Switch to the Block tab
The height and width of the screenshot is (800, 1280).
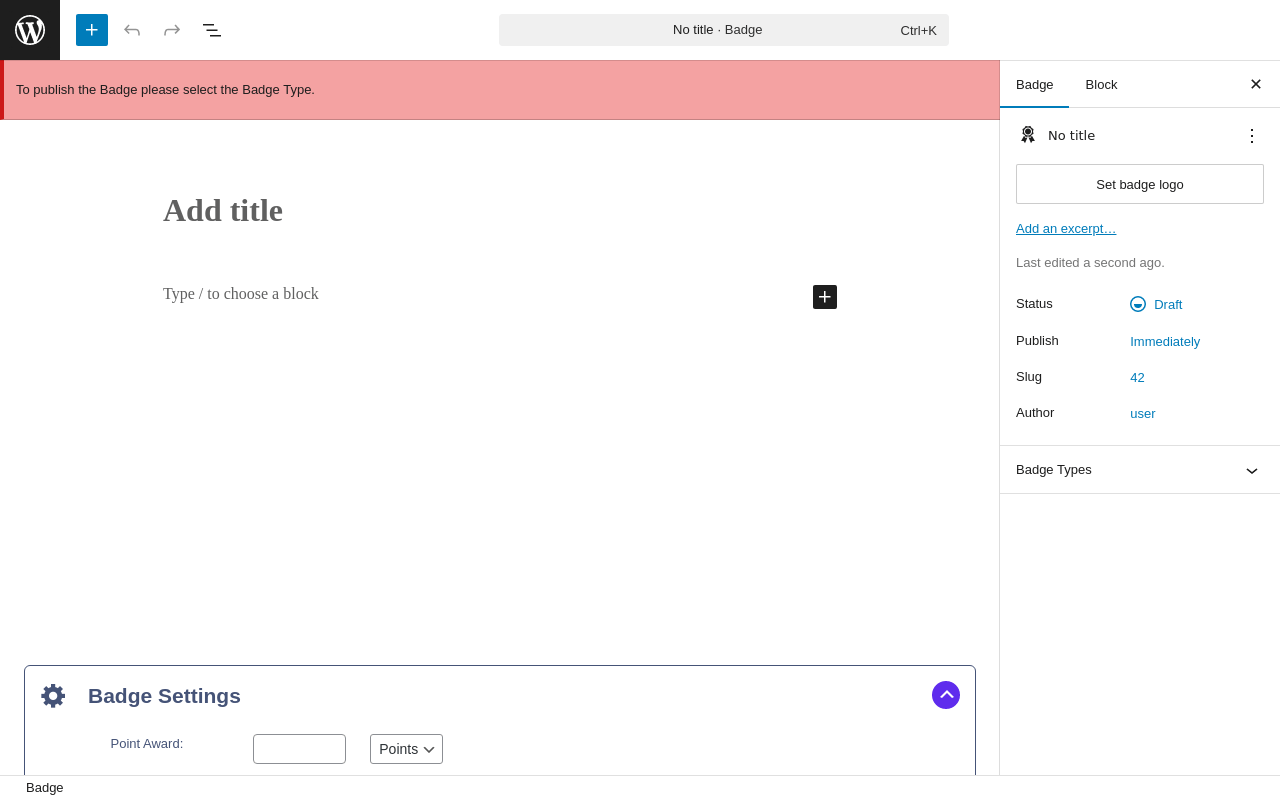point(1101,84)
